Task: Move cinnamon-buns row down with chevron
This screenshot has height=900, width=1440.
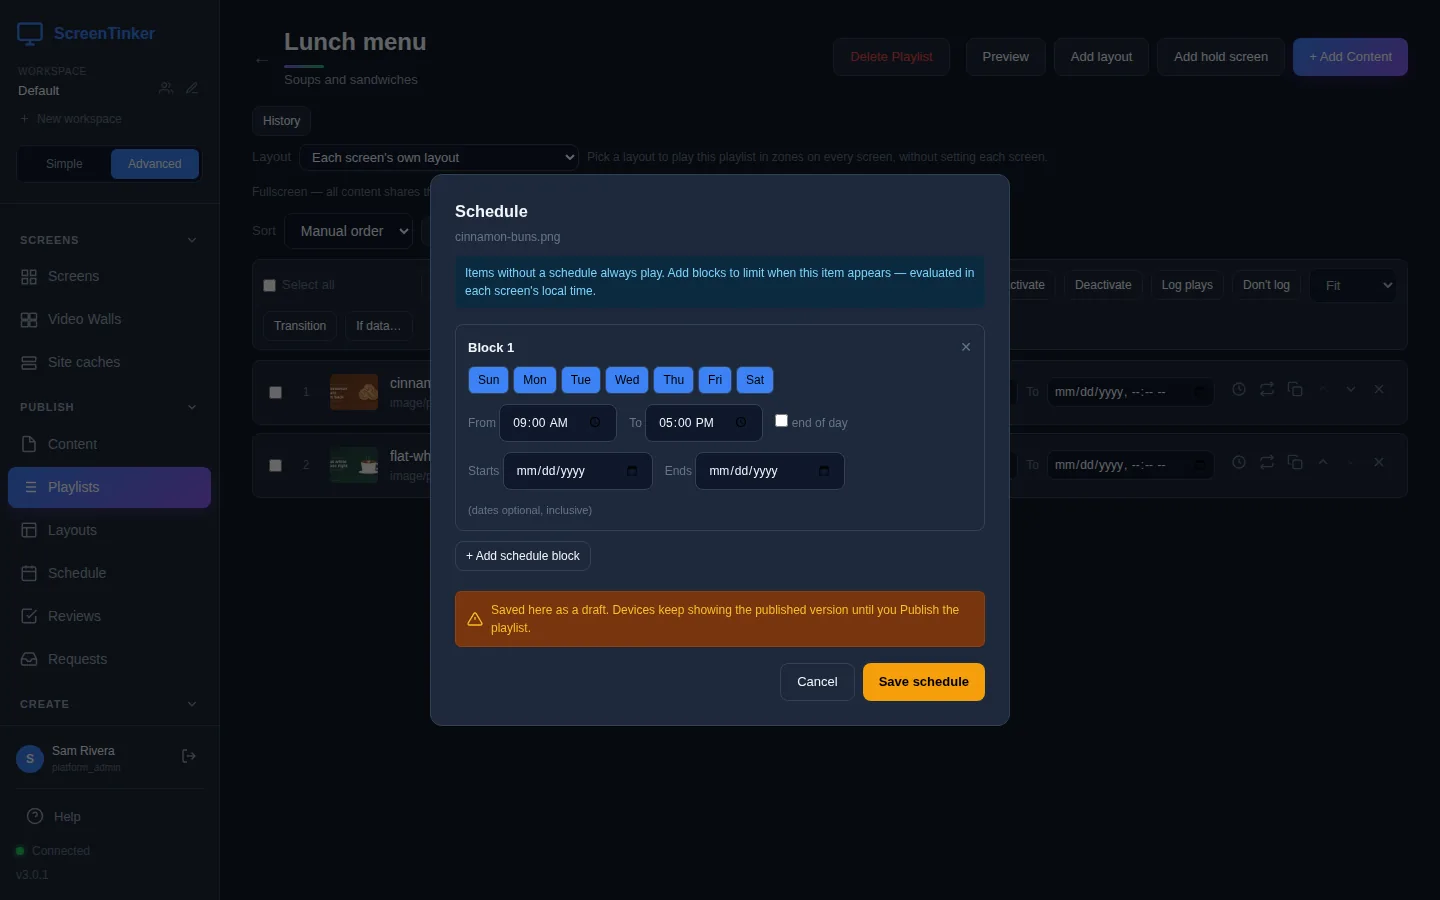Action: click(x=1351, y=389)
